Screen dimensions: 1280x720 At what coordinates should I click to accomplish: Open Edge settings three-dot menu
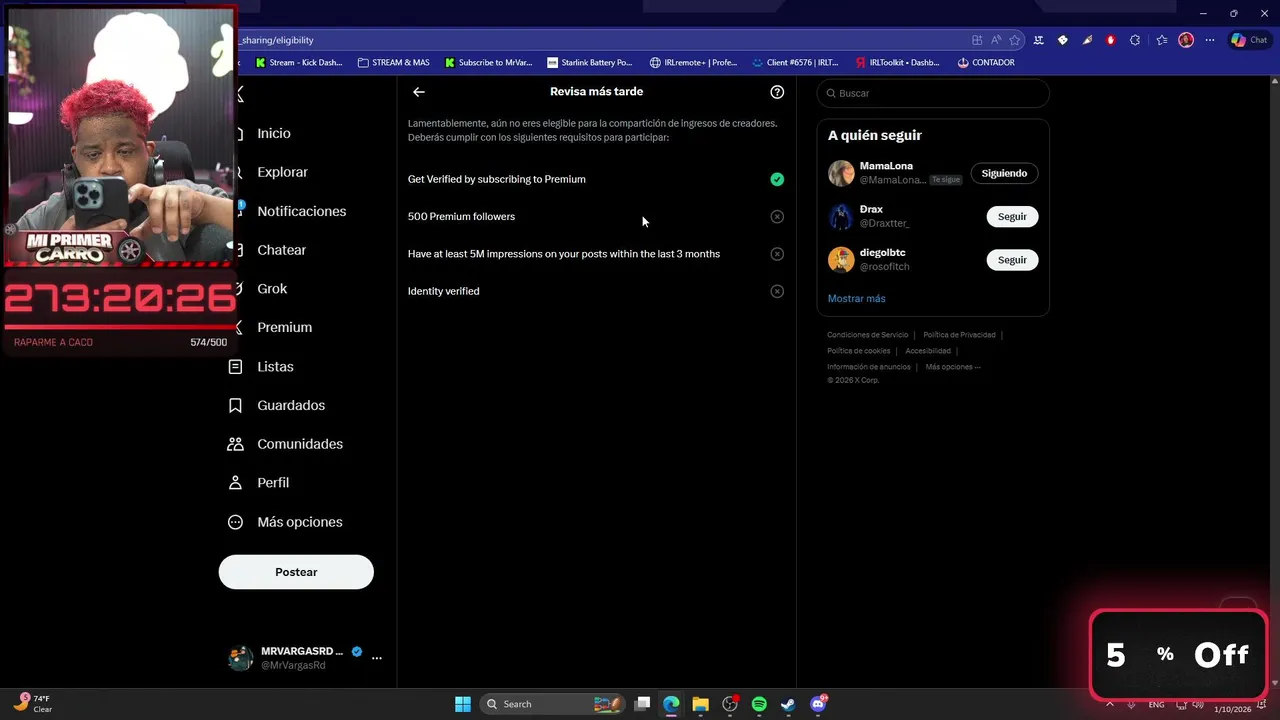tap(1210, 40)
